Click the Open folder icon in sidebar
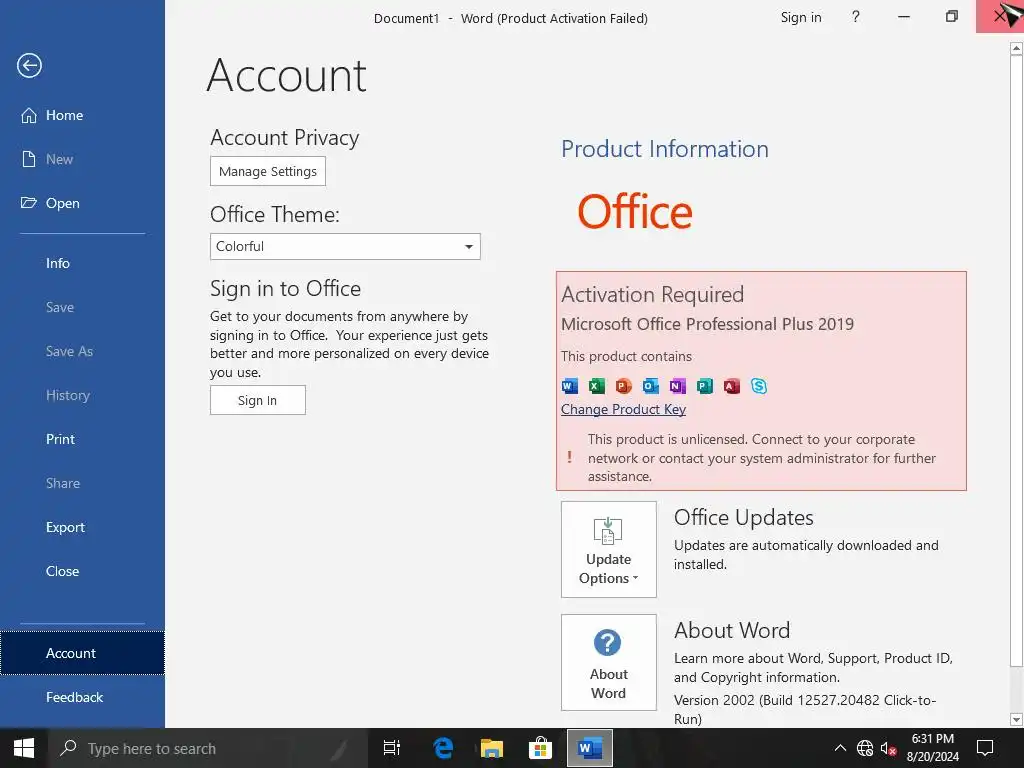The width and height of the screenshot is (1024, 768). click(29, 203)
